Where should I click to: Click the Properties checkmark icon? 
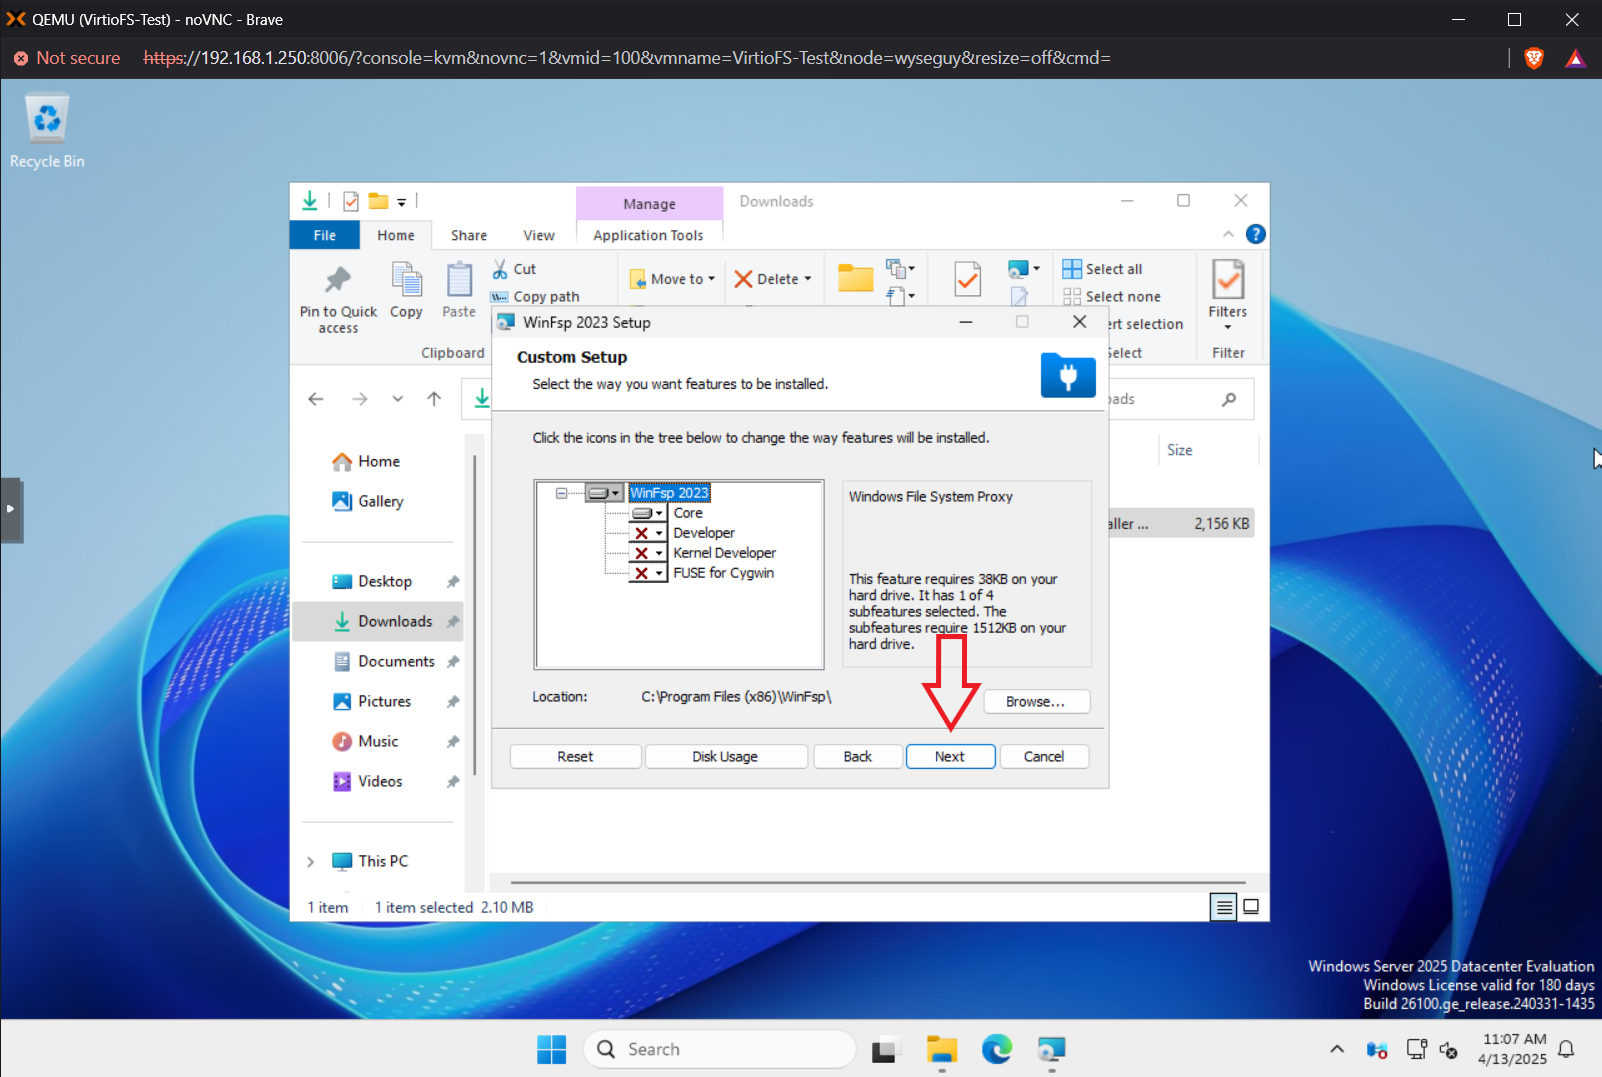(x=968, y=280)
